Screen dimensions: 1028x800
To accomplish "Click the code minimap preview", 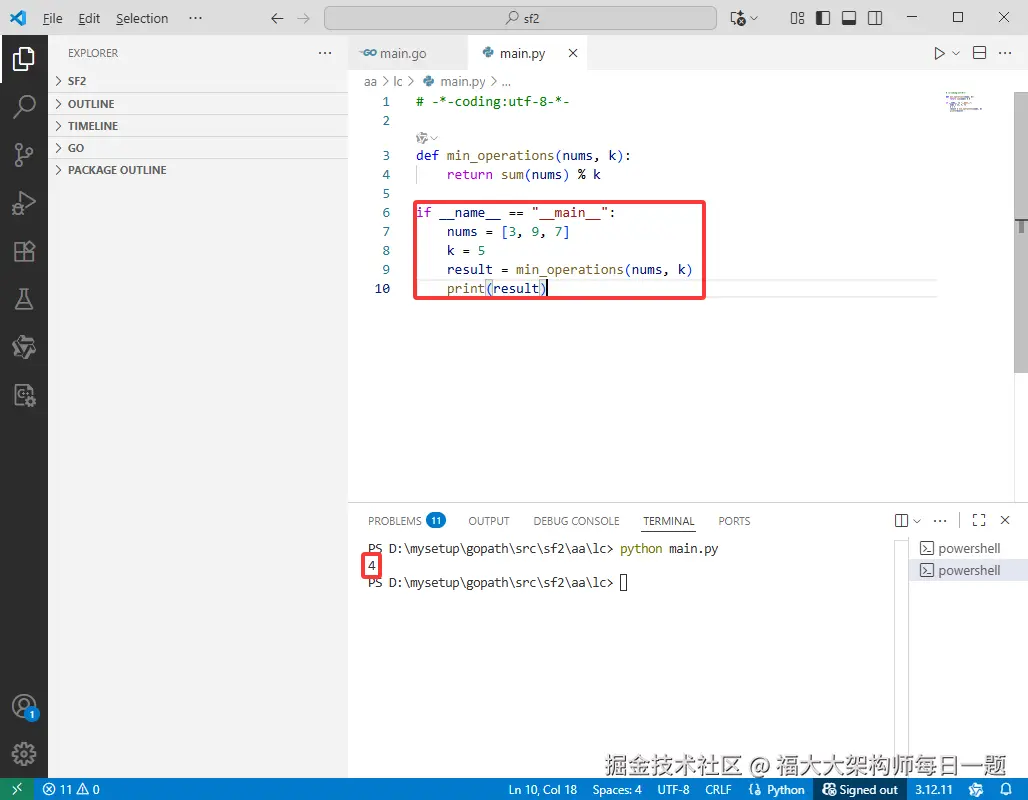I will click(x=964, y=102).
